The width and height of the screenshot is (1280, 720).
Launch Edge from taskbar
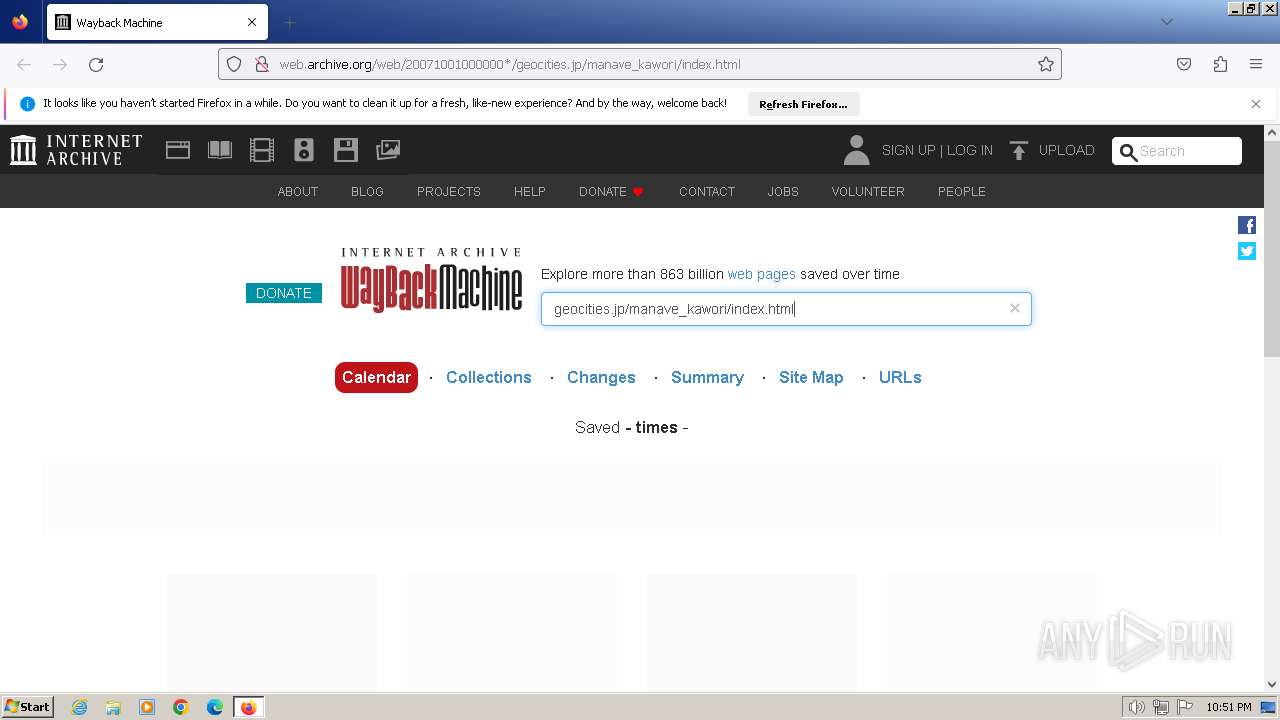215,707
